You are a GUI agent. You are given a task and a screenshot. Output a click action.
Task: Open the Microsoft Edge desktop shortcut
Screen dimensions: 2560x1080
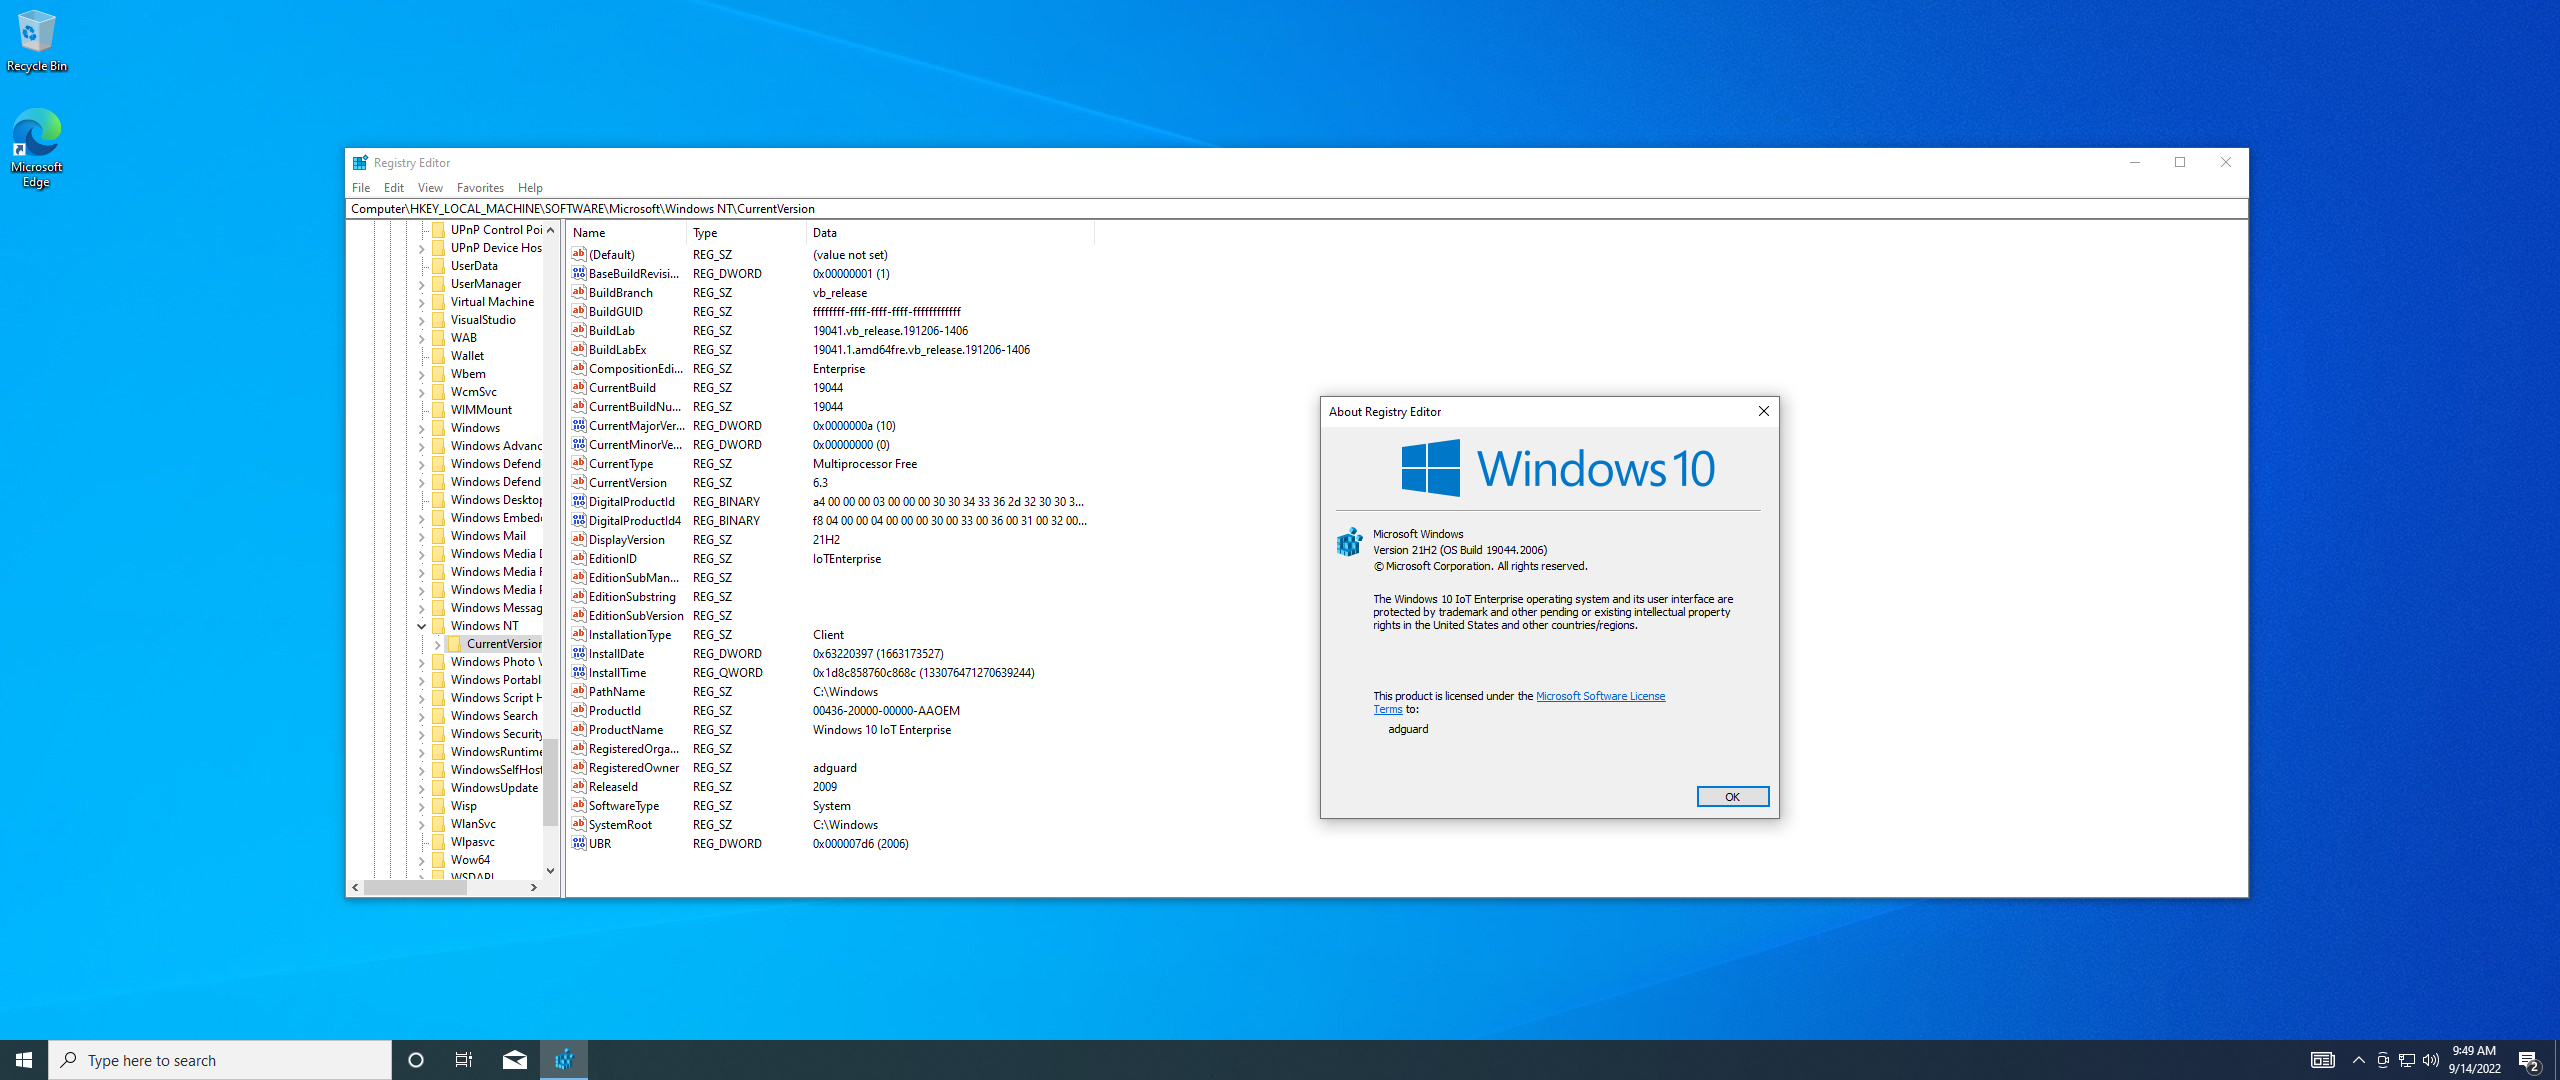[x=36, y=148]
